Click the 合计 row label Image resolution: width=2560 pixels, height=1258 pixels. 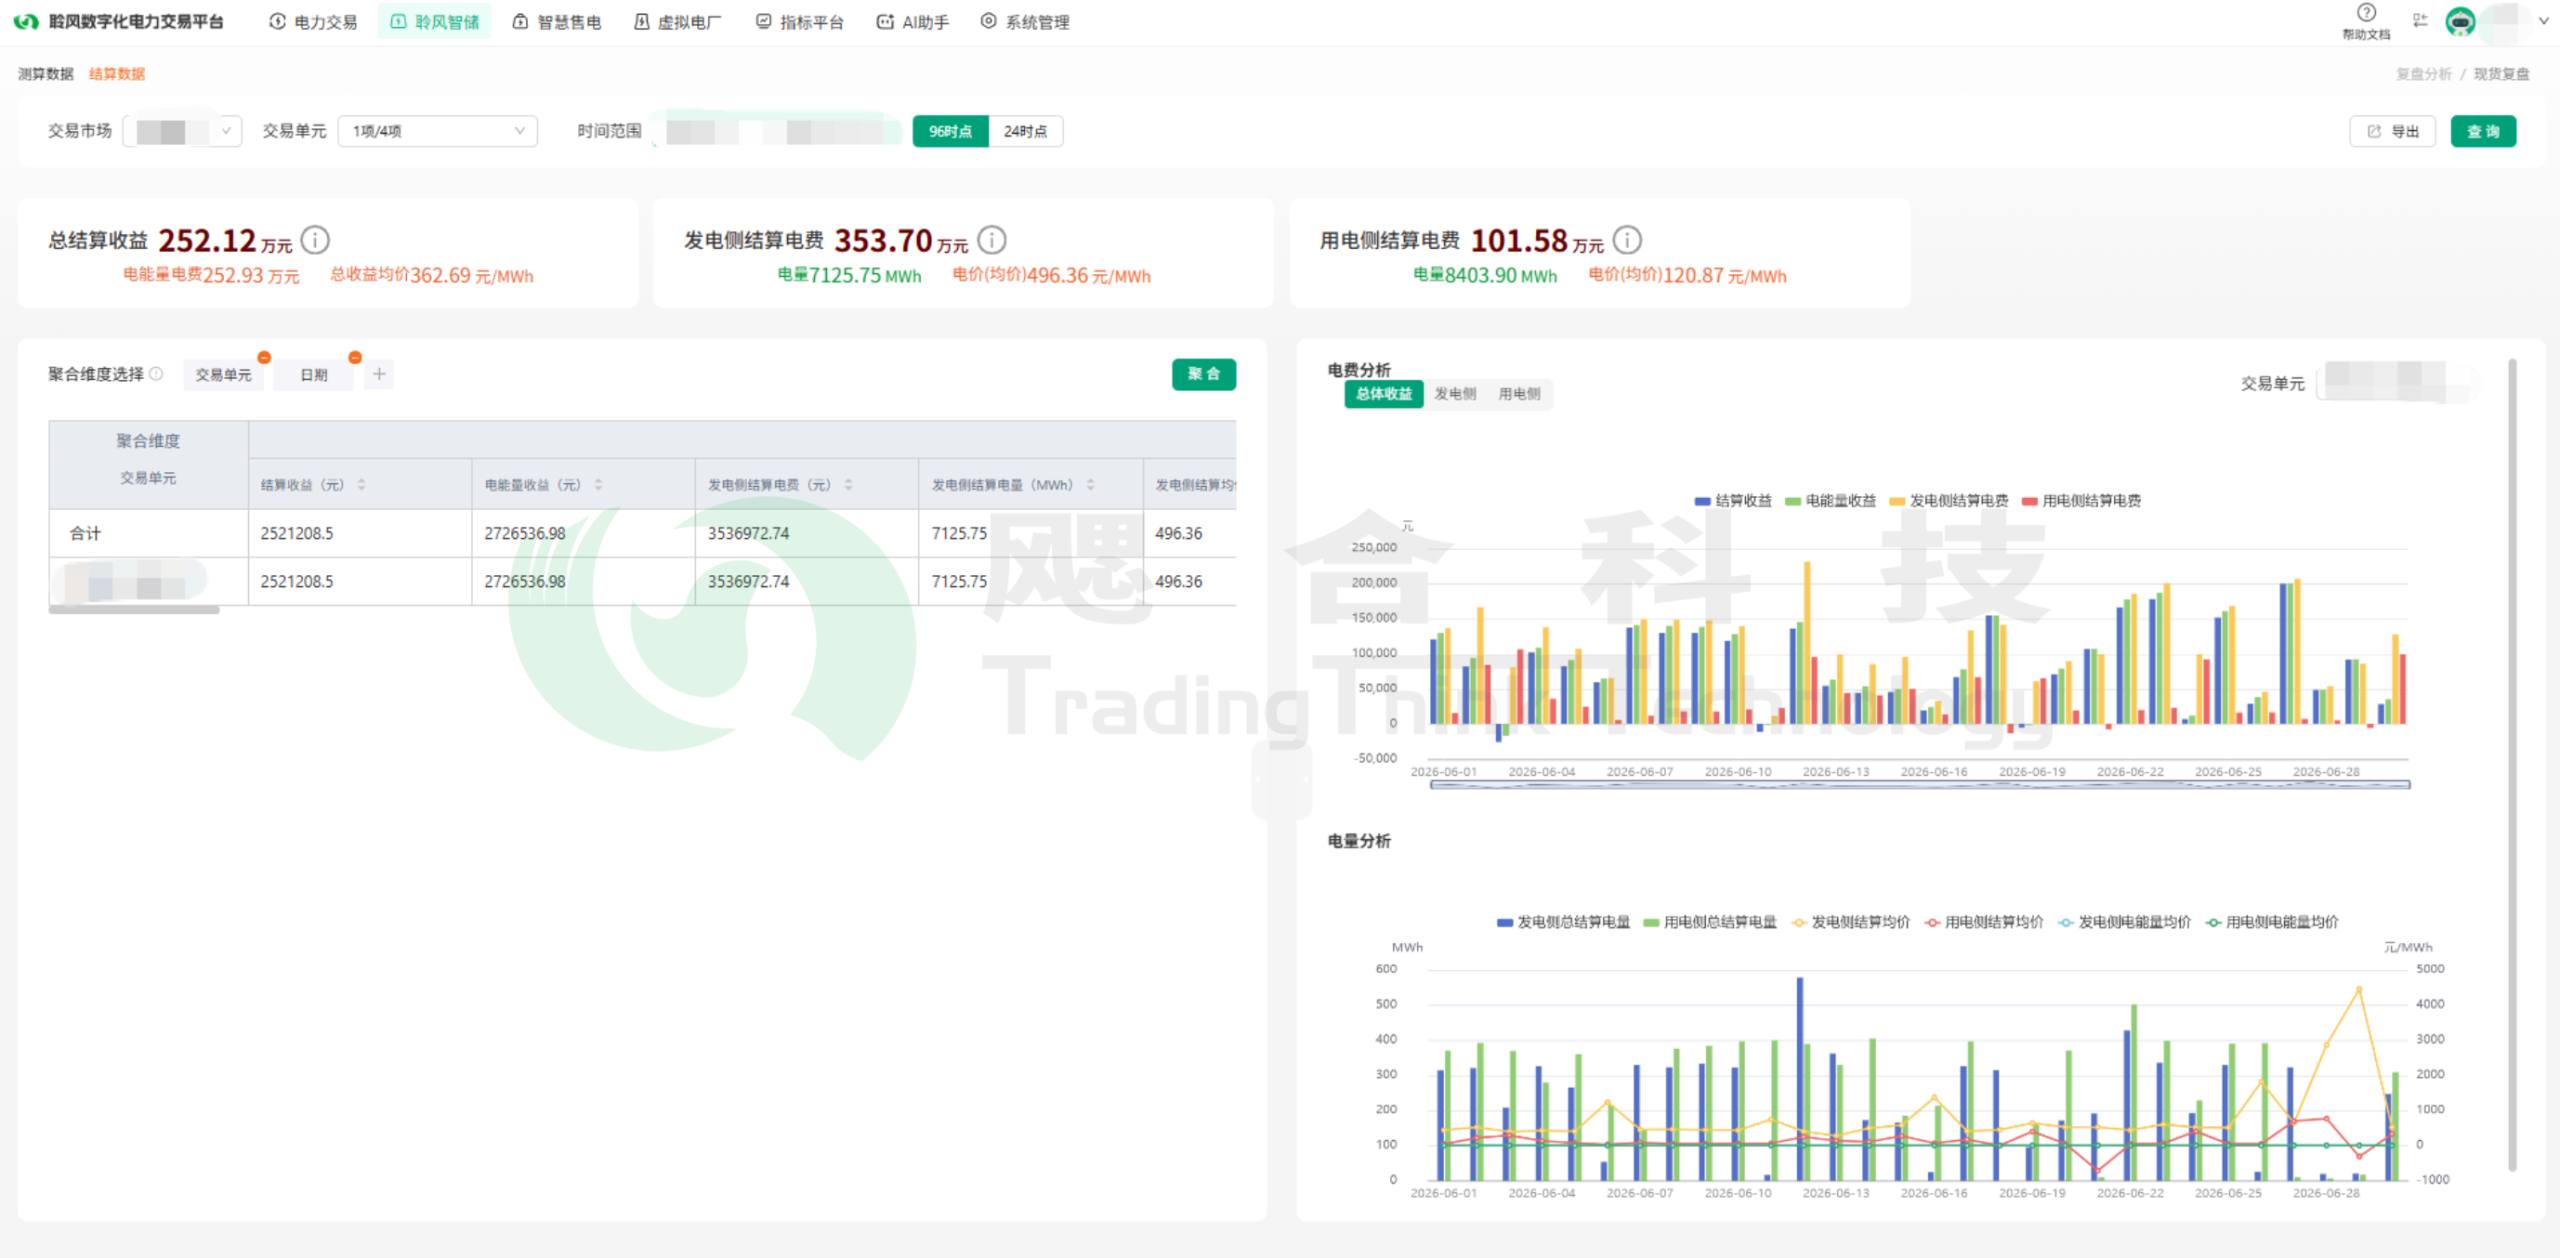85,534
